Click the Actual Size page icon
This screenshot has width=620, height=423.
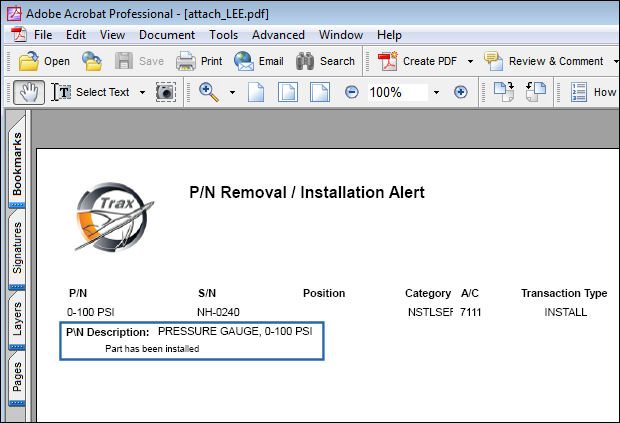click(256, 93)
